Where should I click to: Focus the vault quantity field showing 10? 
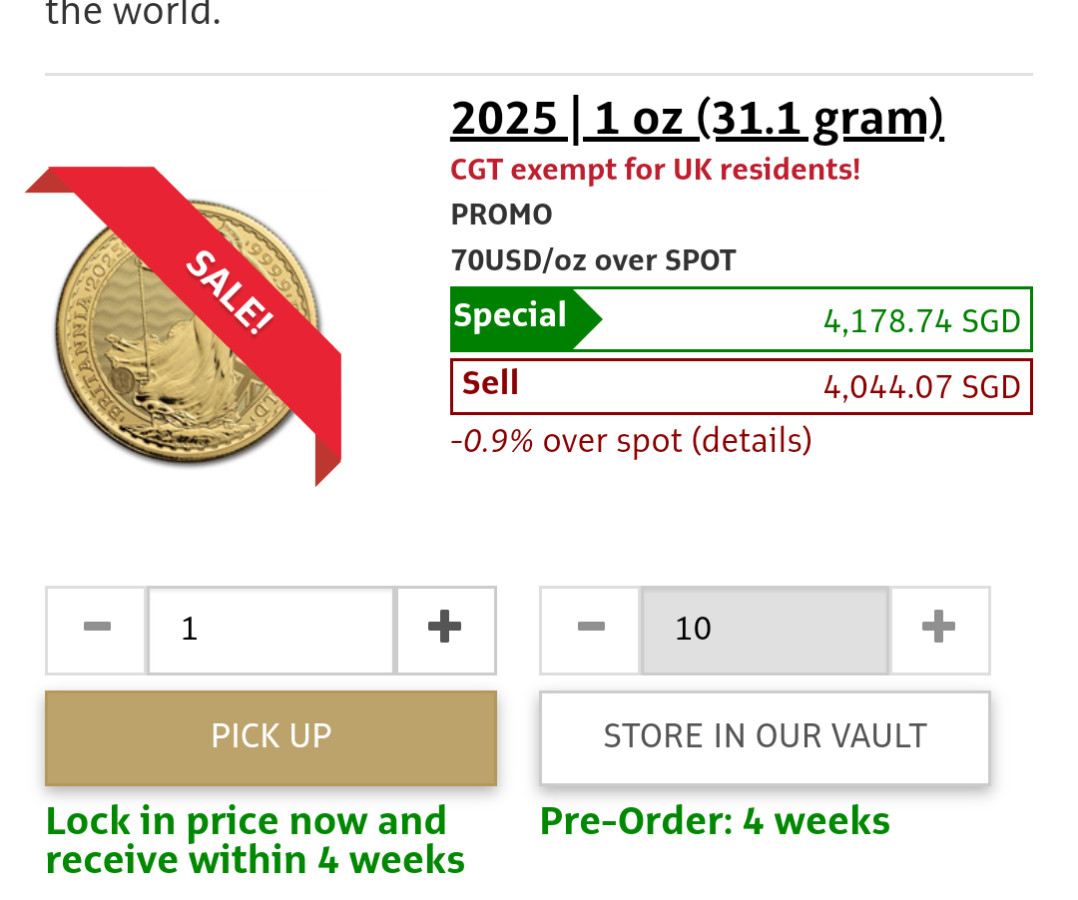764,629
